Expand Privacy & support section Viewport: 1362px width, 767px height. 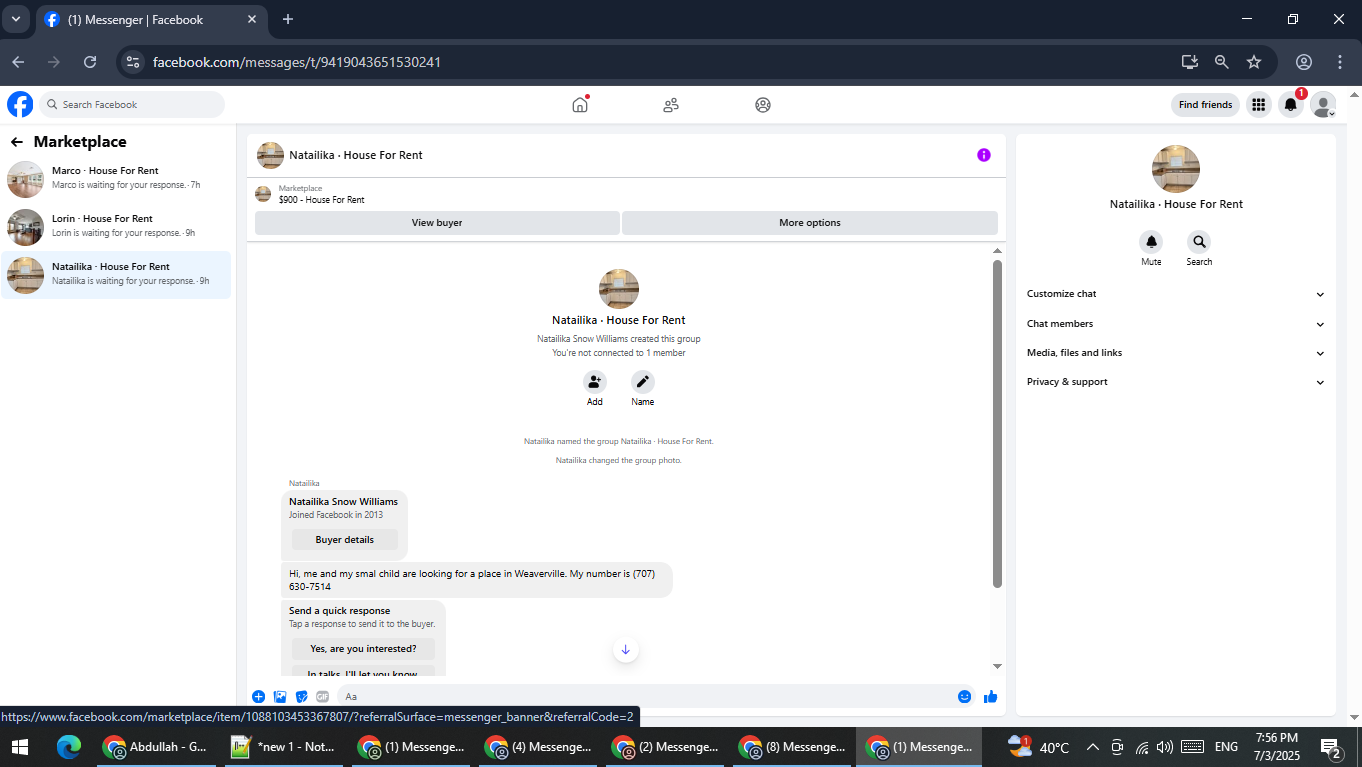(x=1175, y=382)
